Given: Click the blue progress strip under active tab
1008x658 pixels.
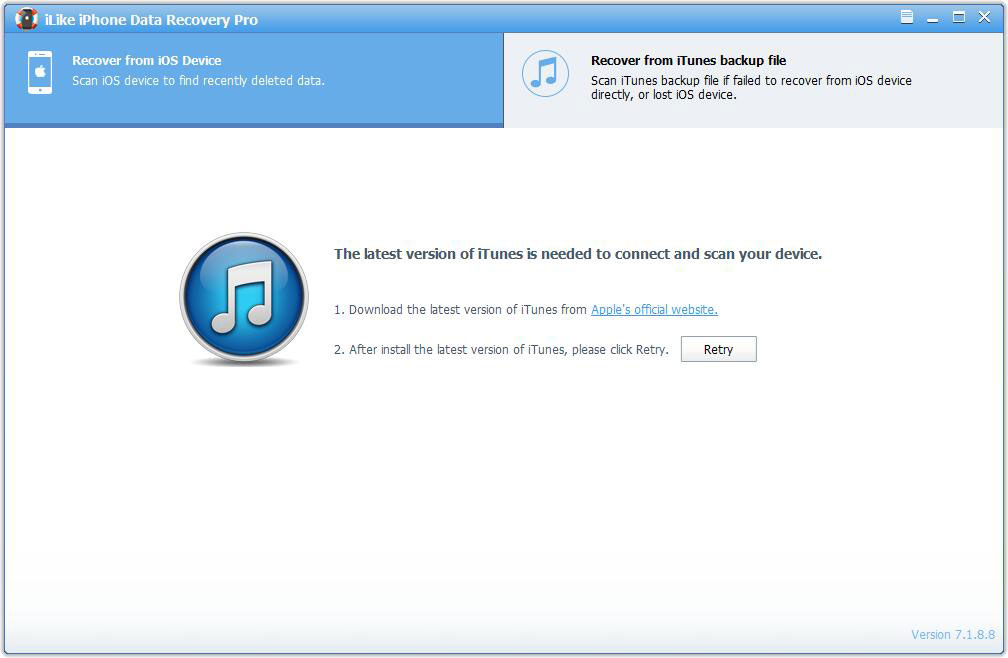Looking at the screenshot, I should 253,124.
